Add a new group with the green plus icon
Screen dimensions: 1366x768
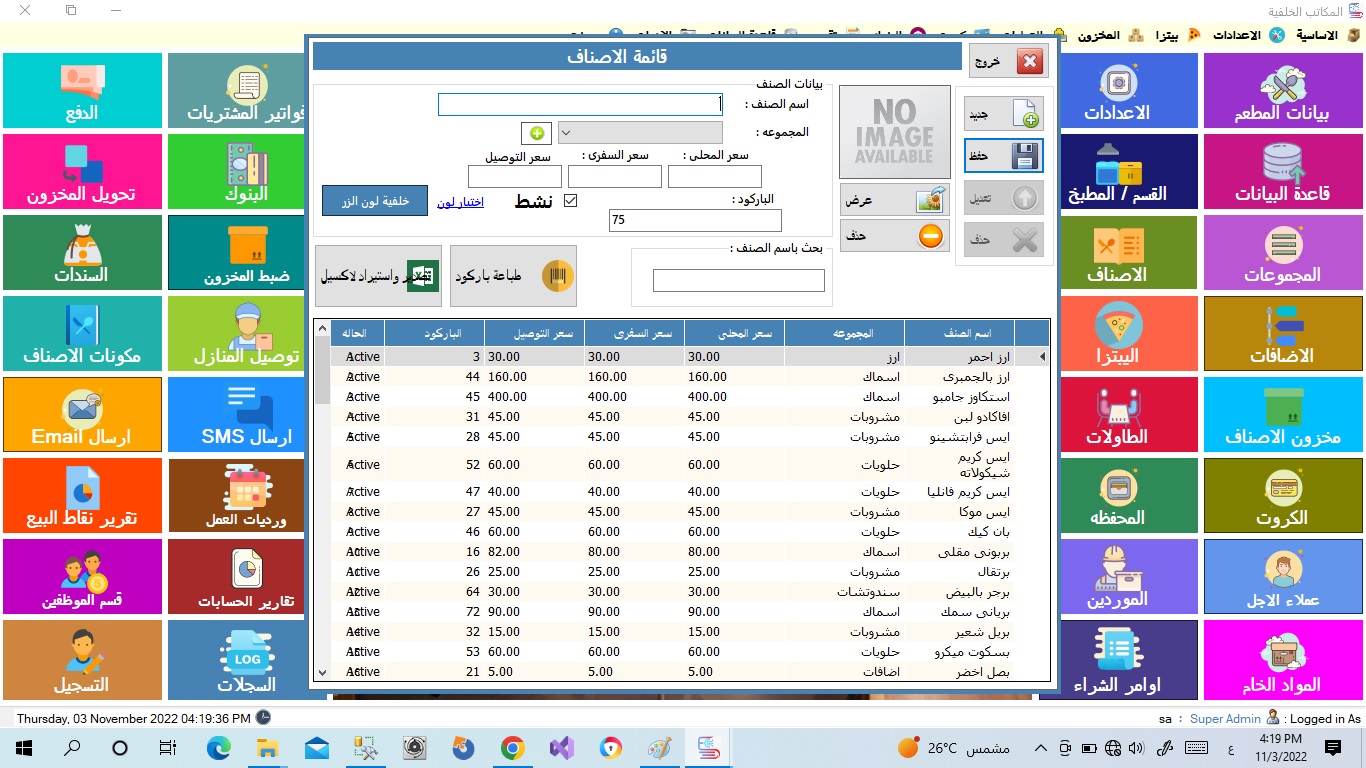click(536, 133)
